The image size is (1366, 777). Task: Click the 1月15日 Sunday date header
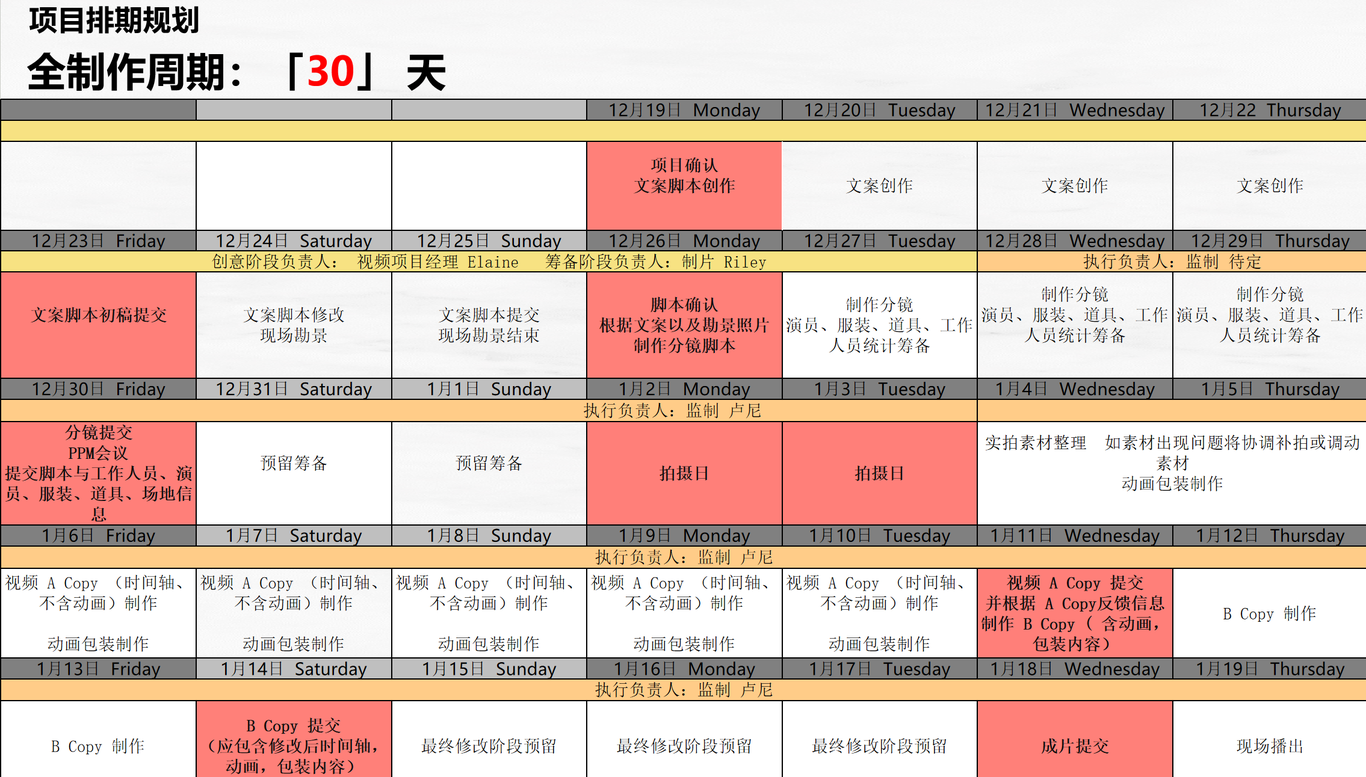pos(489,669)
